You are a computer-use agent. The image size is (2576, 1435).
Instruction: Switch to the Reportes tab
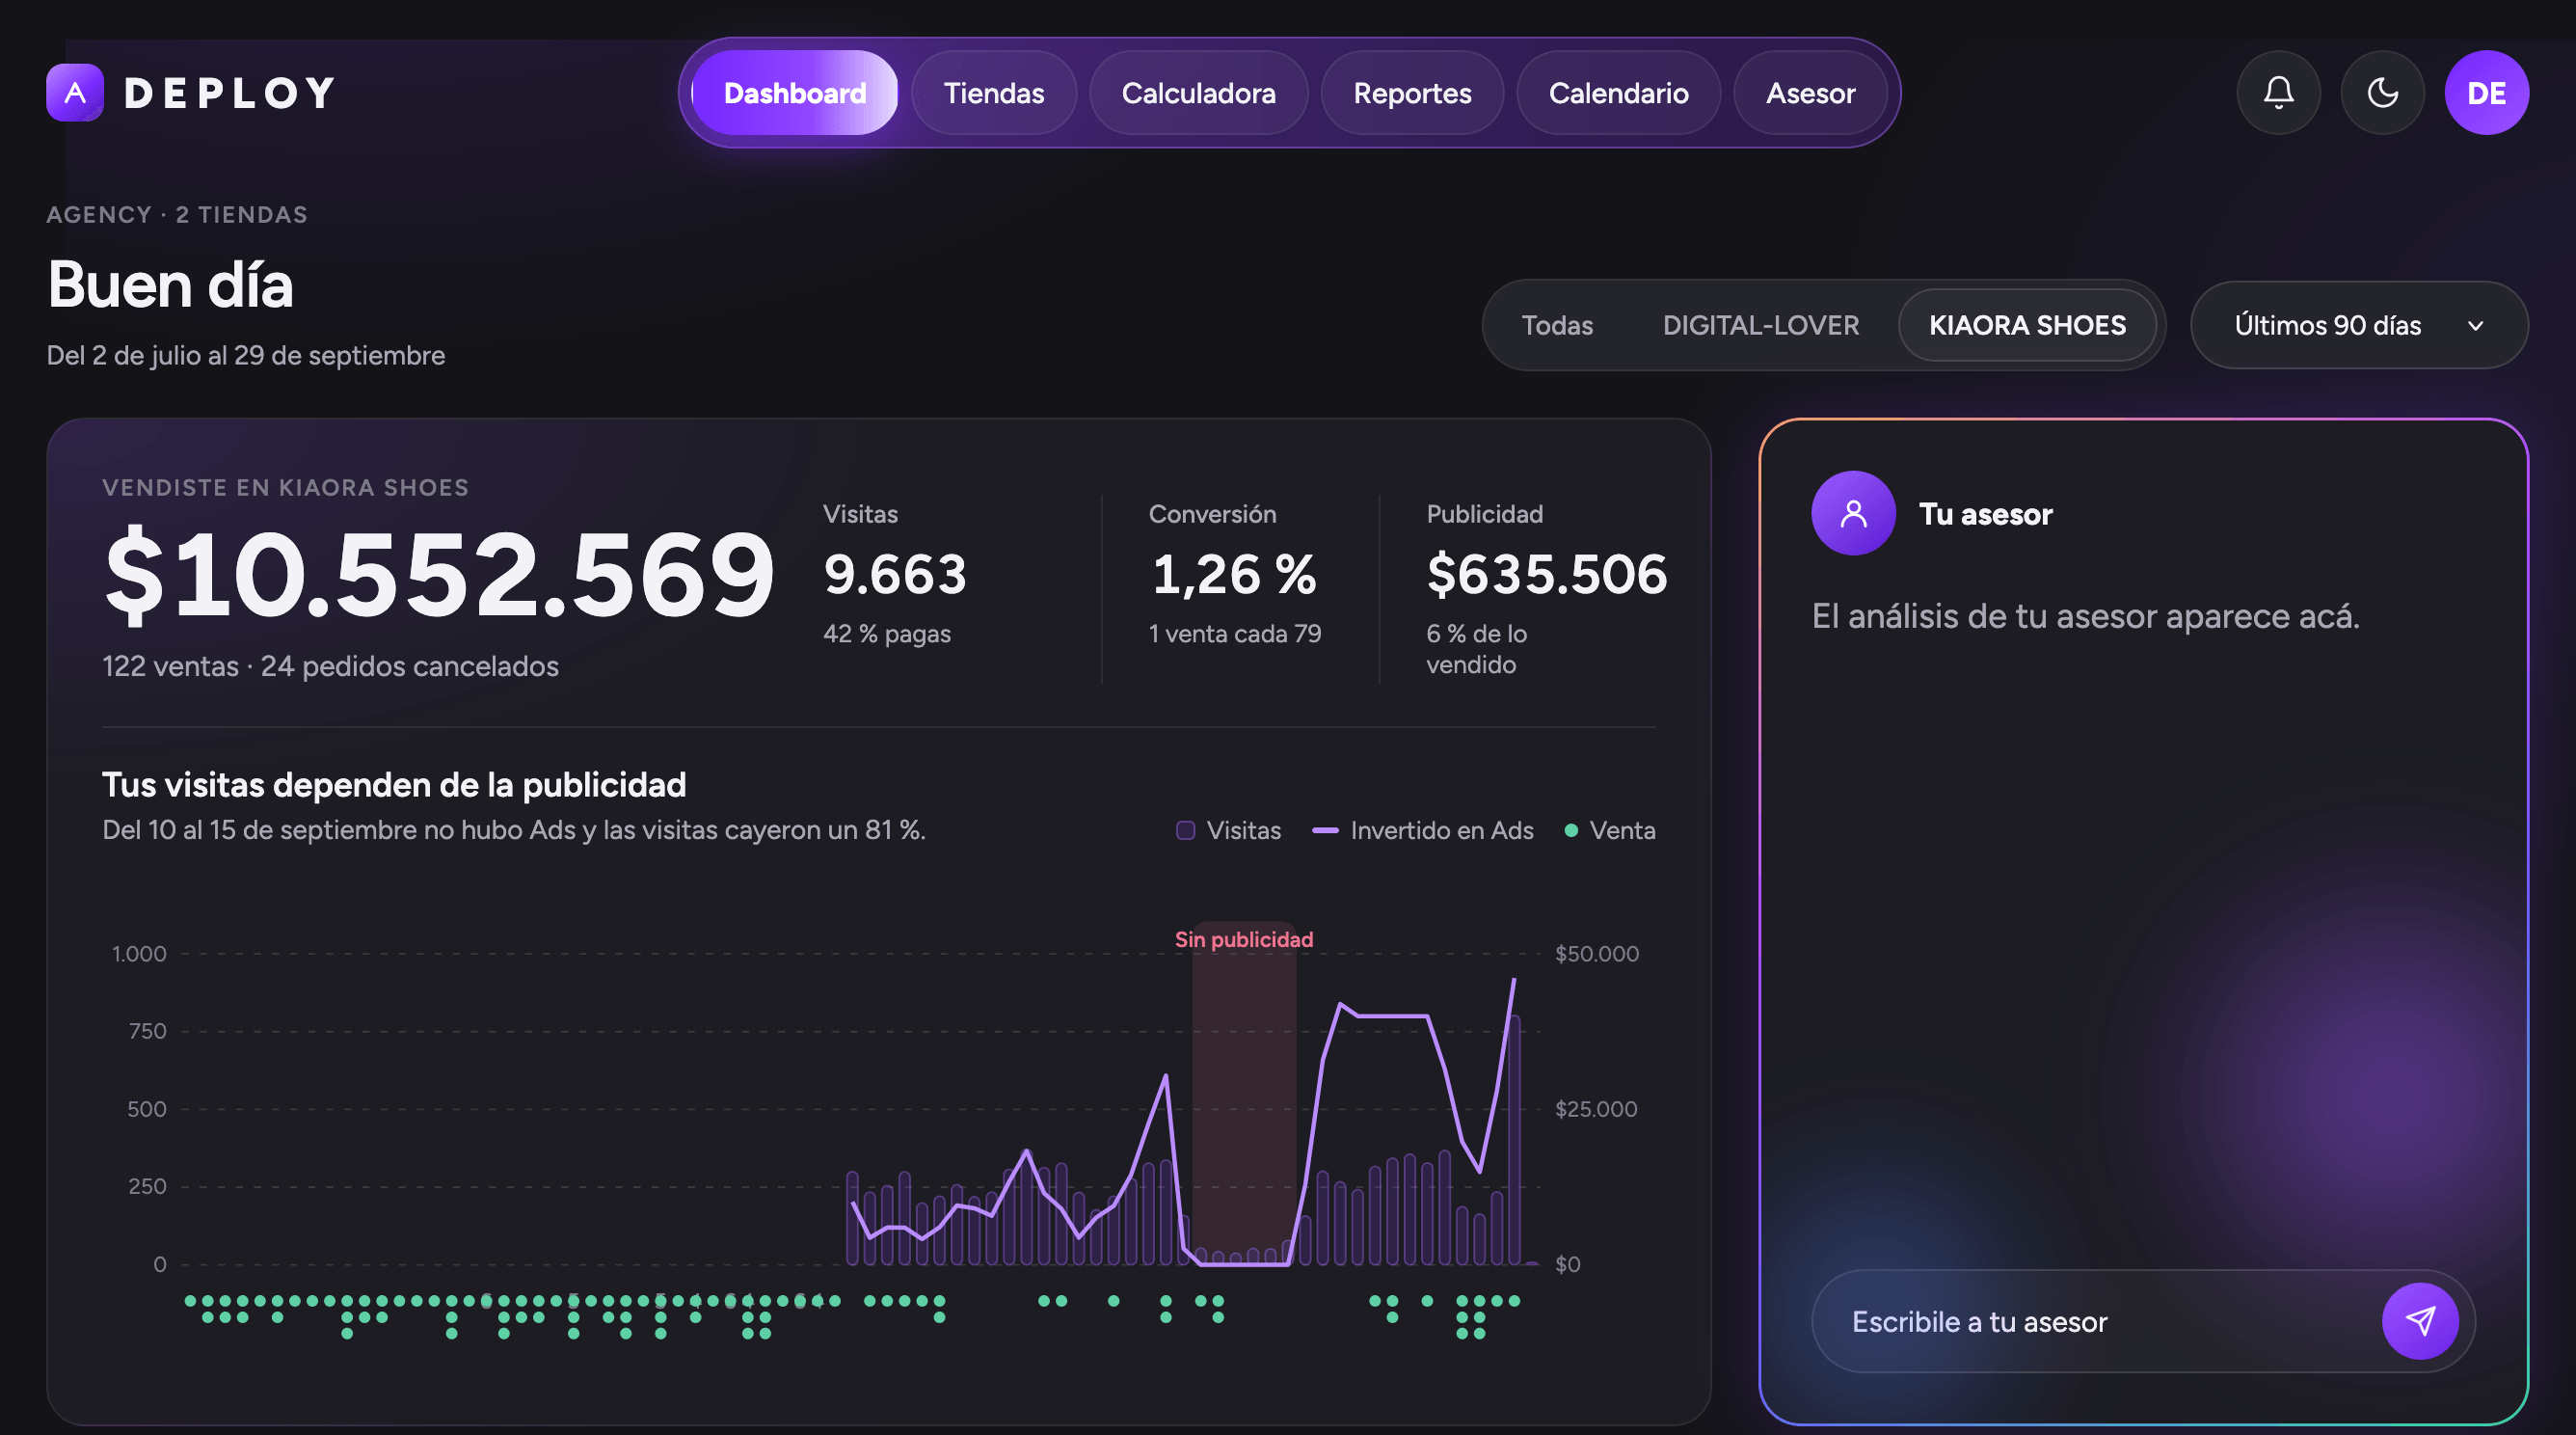pos(1412,93)
